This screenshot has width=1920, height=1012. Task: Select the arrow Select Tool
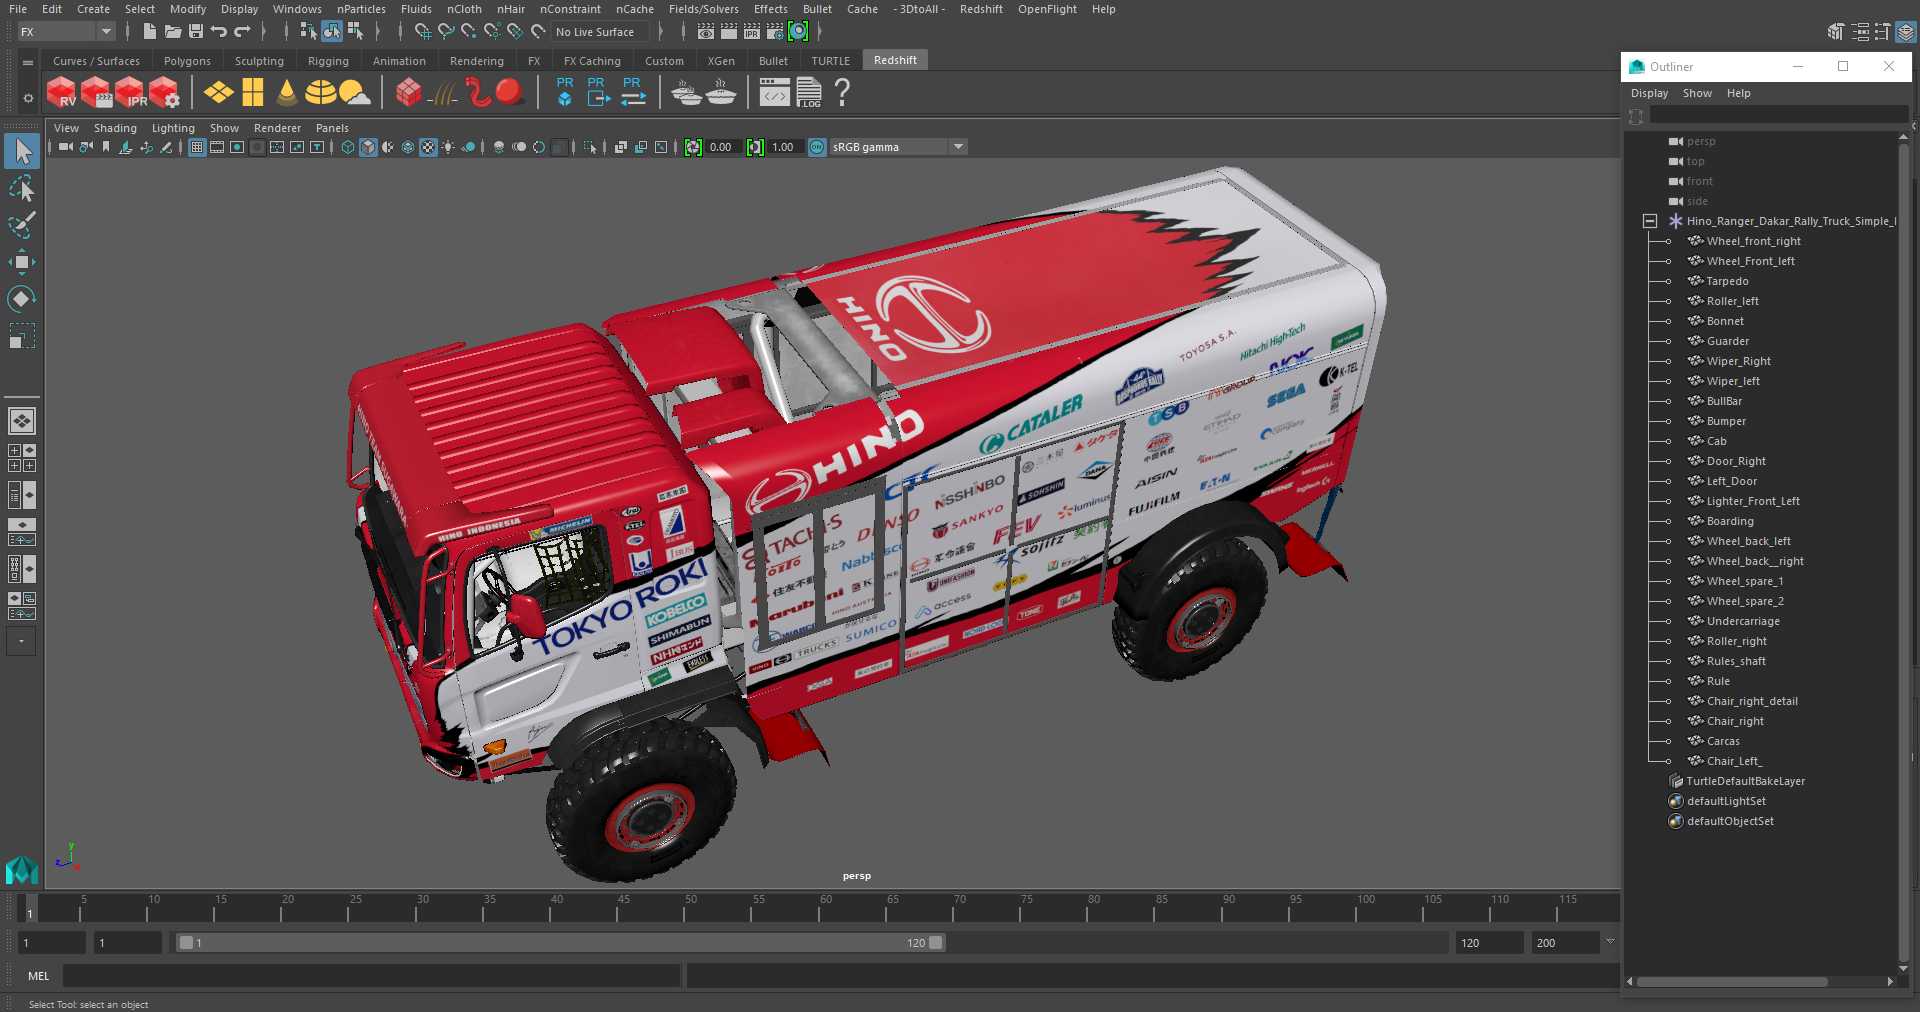click(22, 152)
